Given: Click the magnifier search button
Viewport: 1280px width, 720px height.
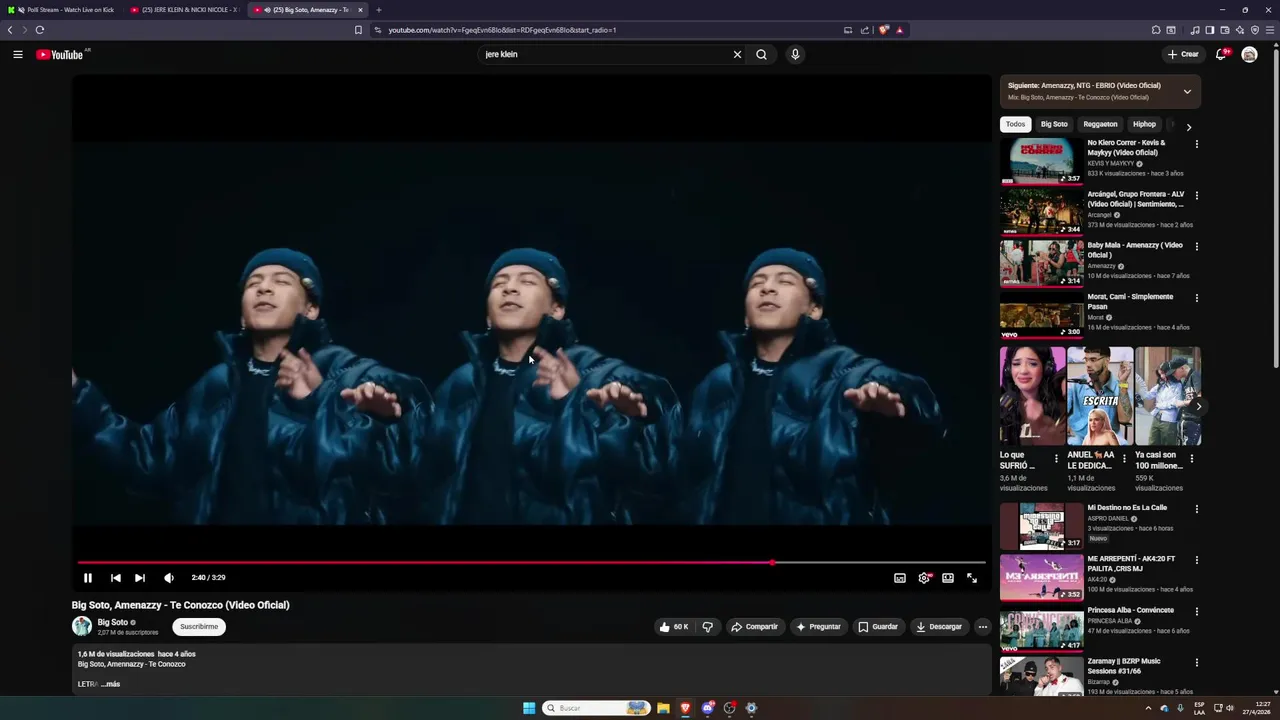Looking at the screenshot, I should 761,54.
